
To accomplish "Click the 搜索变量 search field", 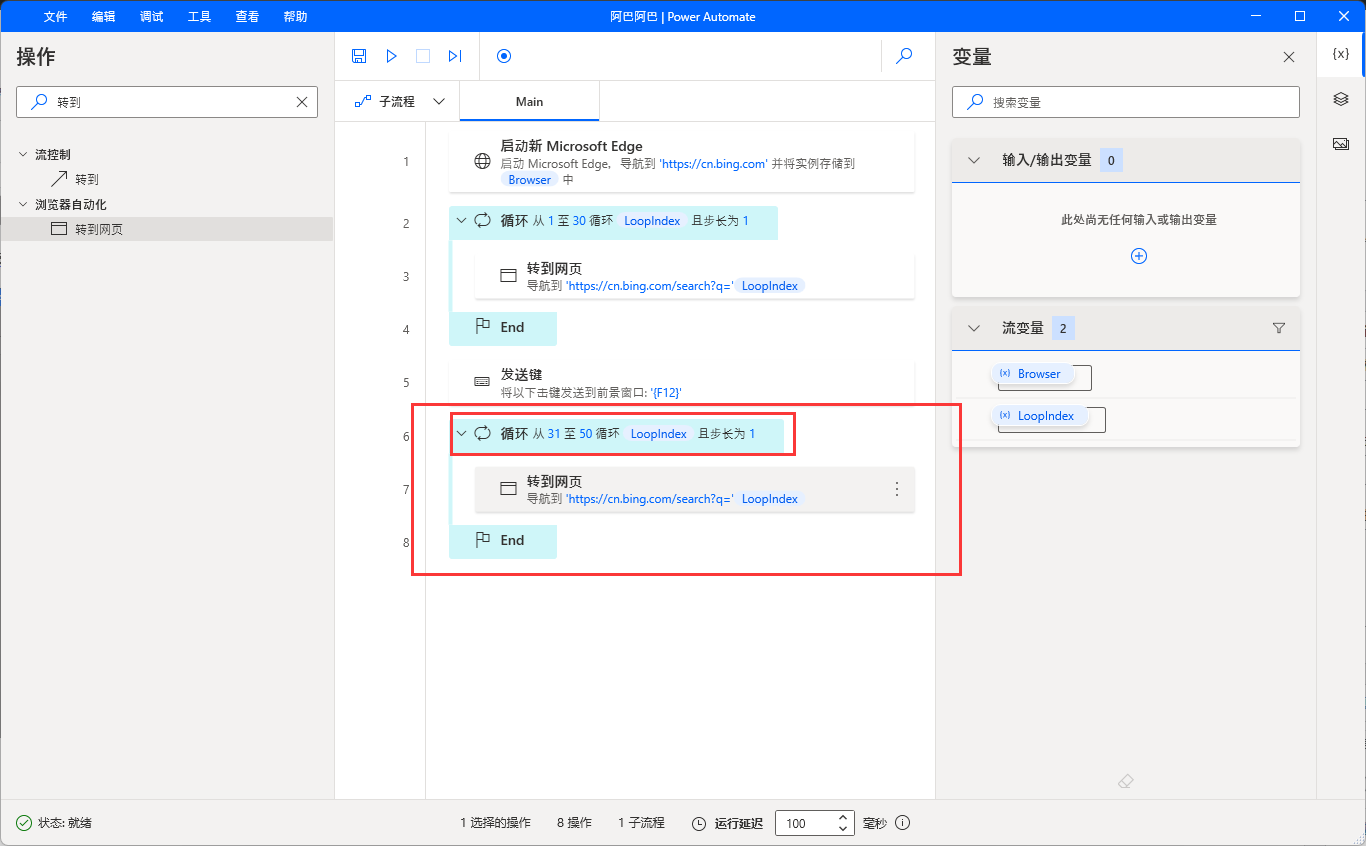I will (x=1126, y=102).
